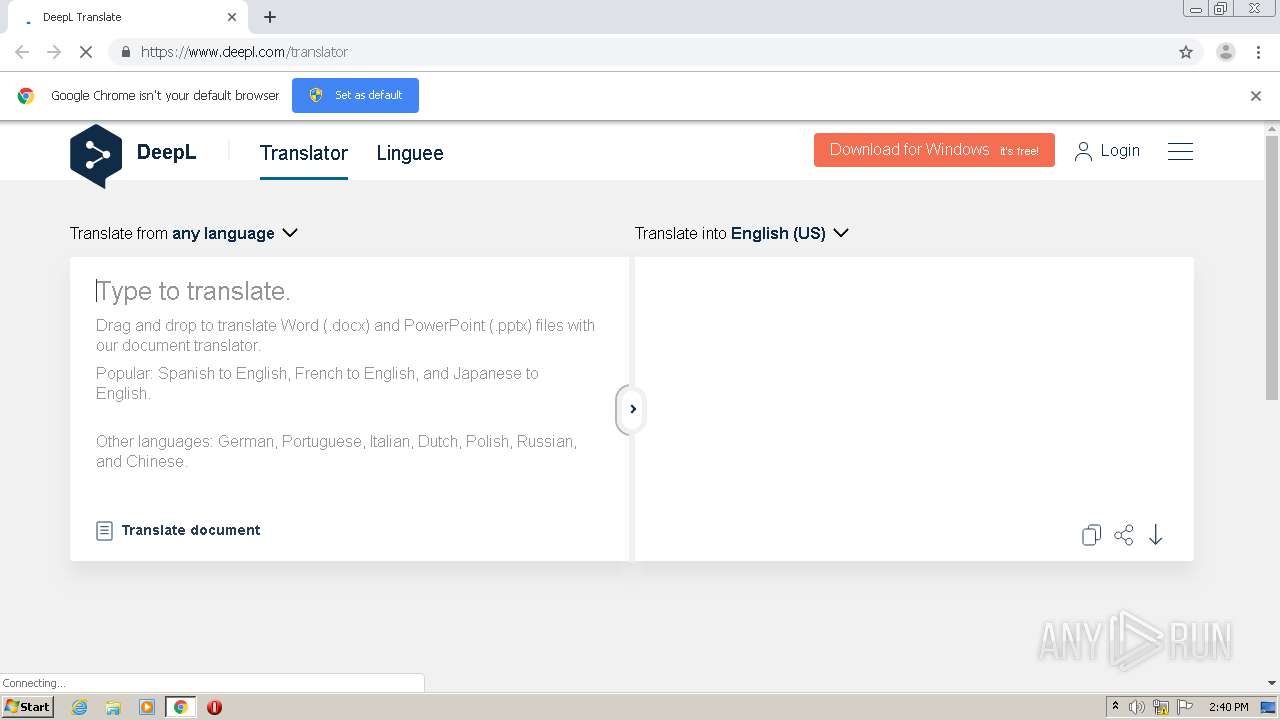Close the DeepL Translate tab
1280x720 pixels.
tap(232, 17)
